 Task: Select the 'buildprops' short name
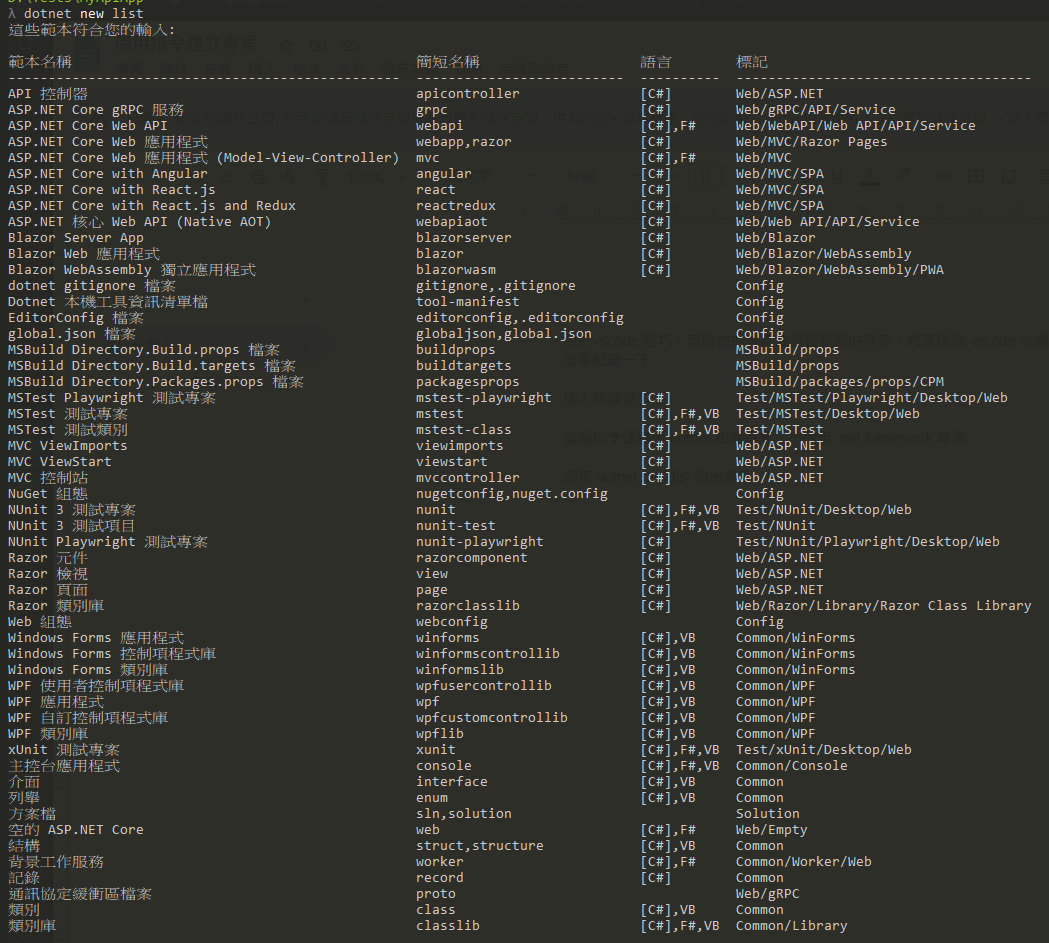[x=456, y=350]
